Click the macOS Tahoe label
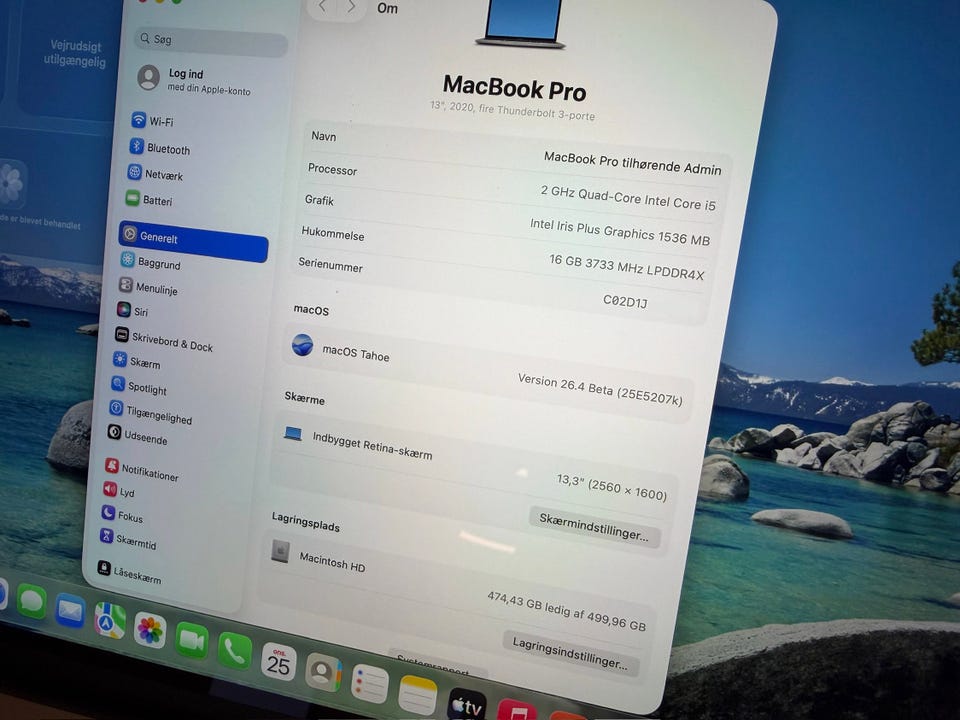Viewport: 960px width, 720px height. (x=356, y=353)
